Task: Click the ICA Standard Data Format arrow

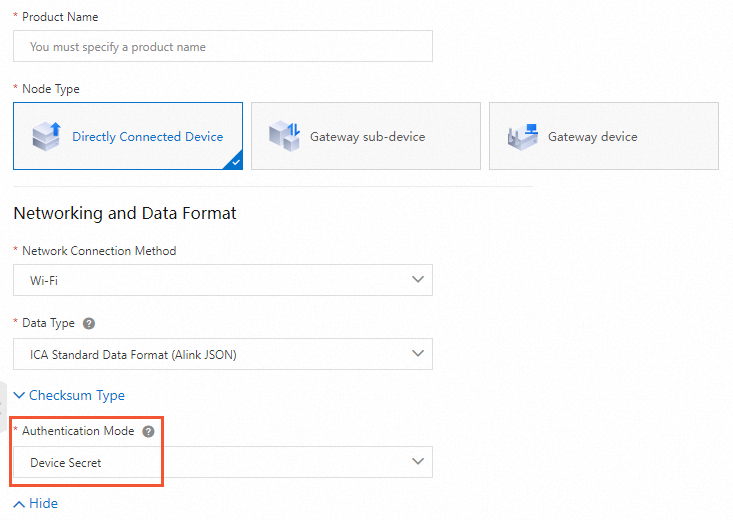Action: click(x=418, y=354)
